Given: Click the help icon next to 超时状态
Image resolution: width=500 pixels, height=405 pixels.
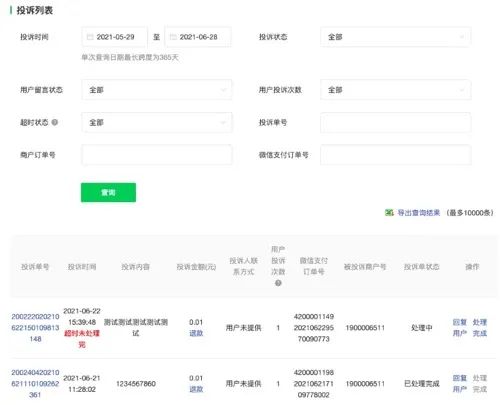Looking at the screenshot, I should tap(55, 122).
